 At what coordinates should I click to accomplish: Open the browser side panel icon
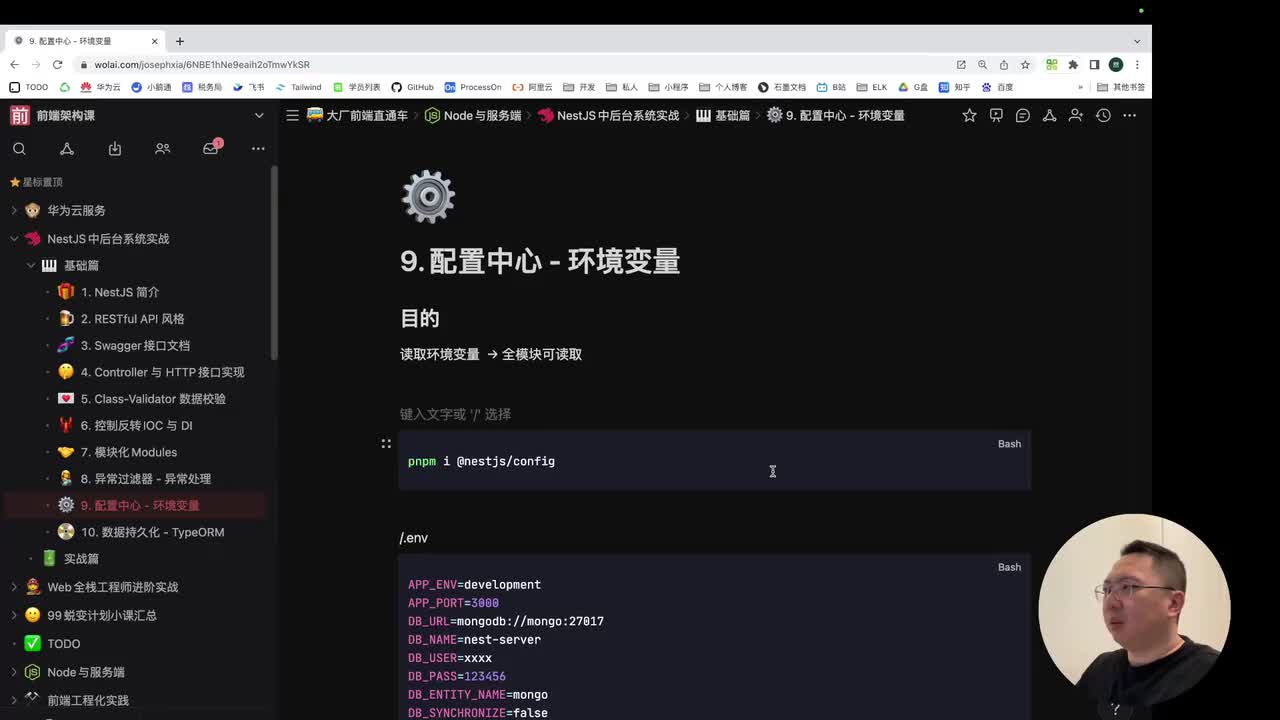pyautogui.click(x=1094, y=64)
